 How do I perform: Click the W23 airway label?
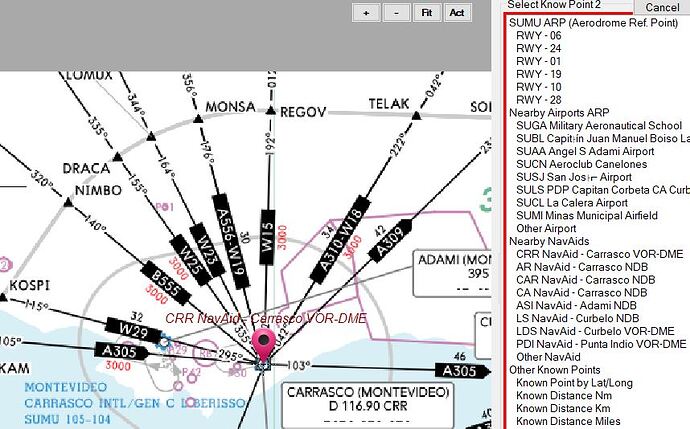click(x=207, y=249)
